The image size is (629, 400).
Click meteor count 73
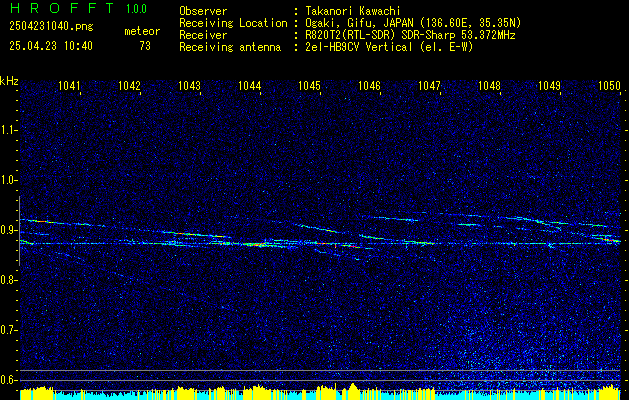tap(145, 46)
